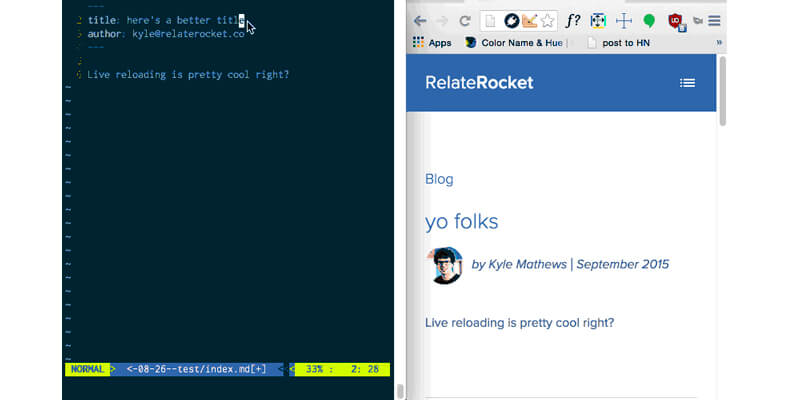Click the title line in the Vim editor
Viewport: 800px width, 400px height.
pyautogui.click(x=166, y=20)
